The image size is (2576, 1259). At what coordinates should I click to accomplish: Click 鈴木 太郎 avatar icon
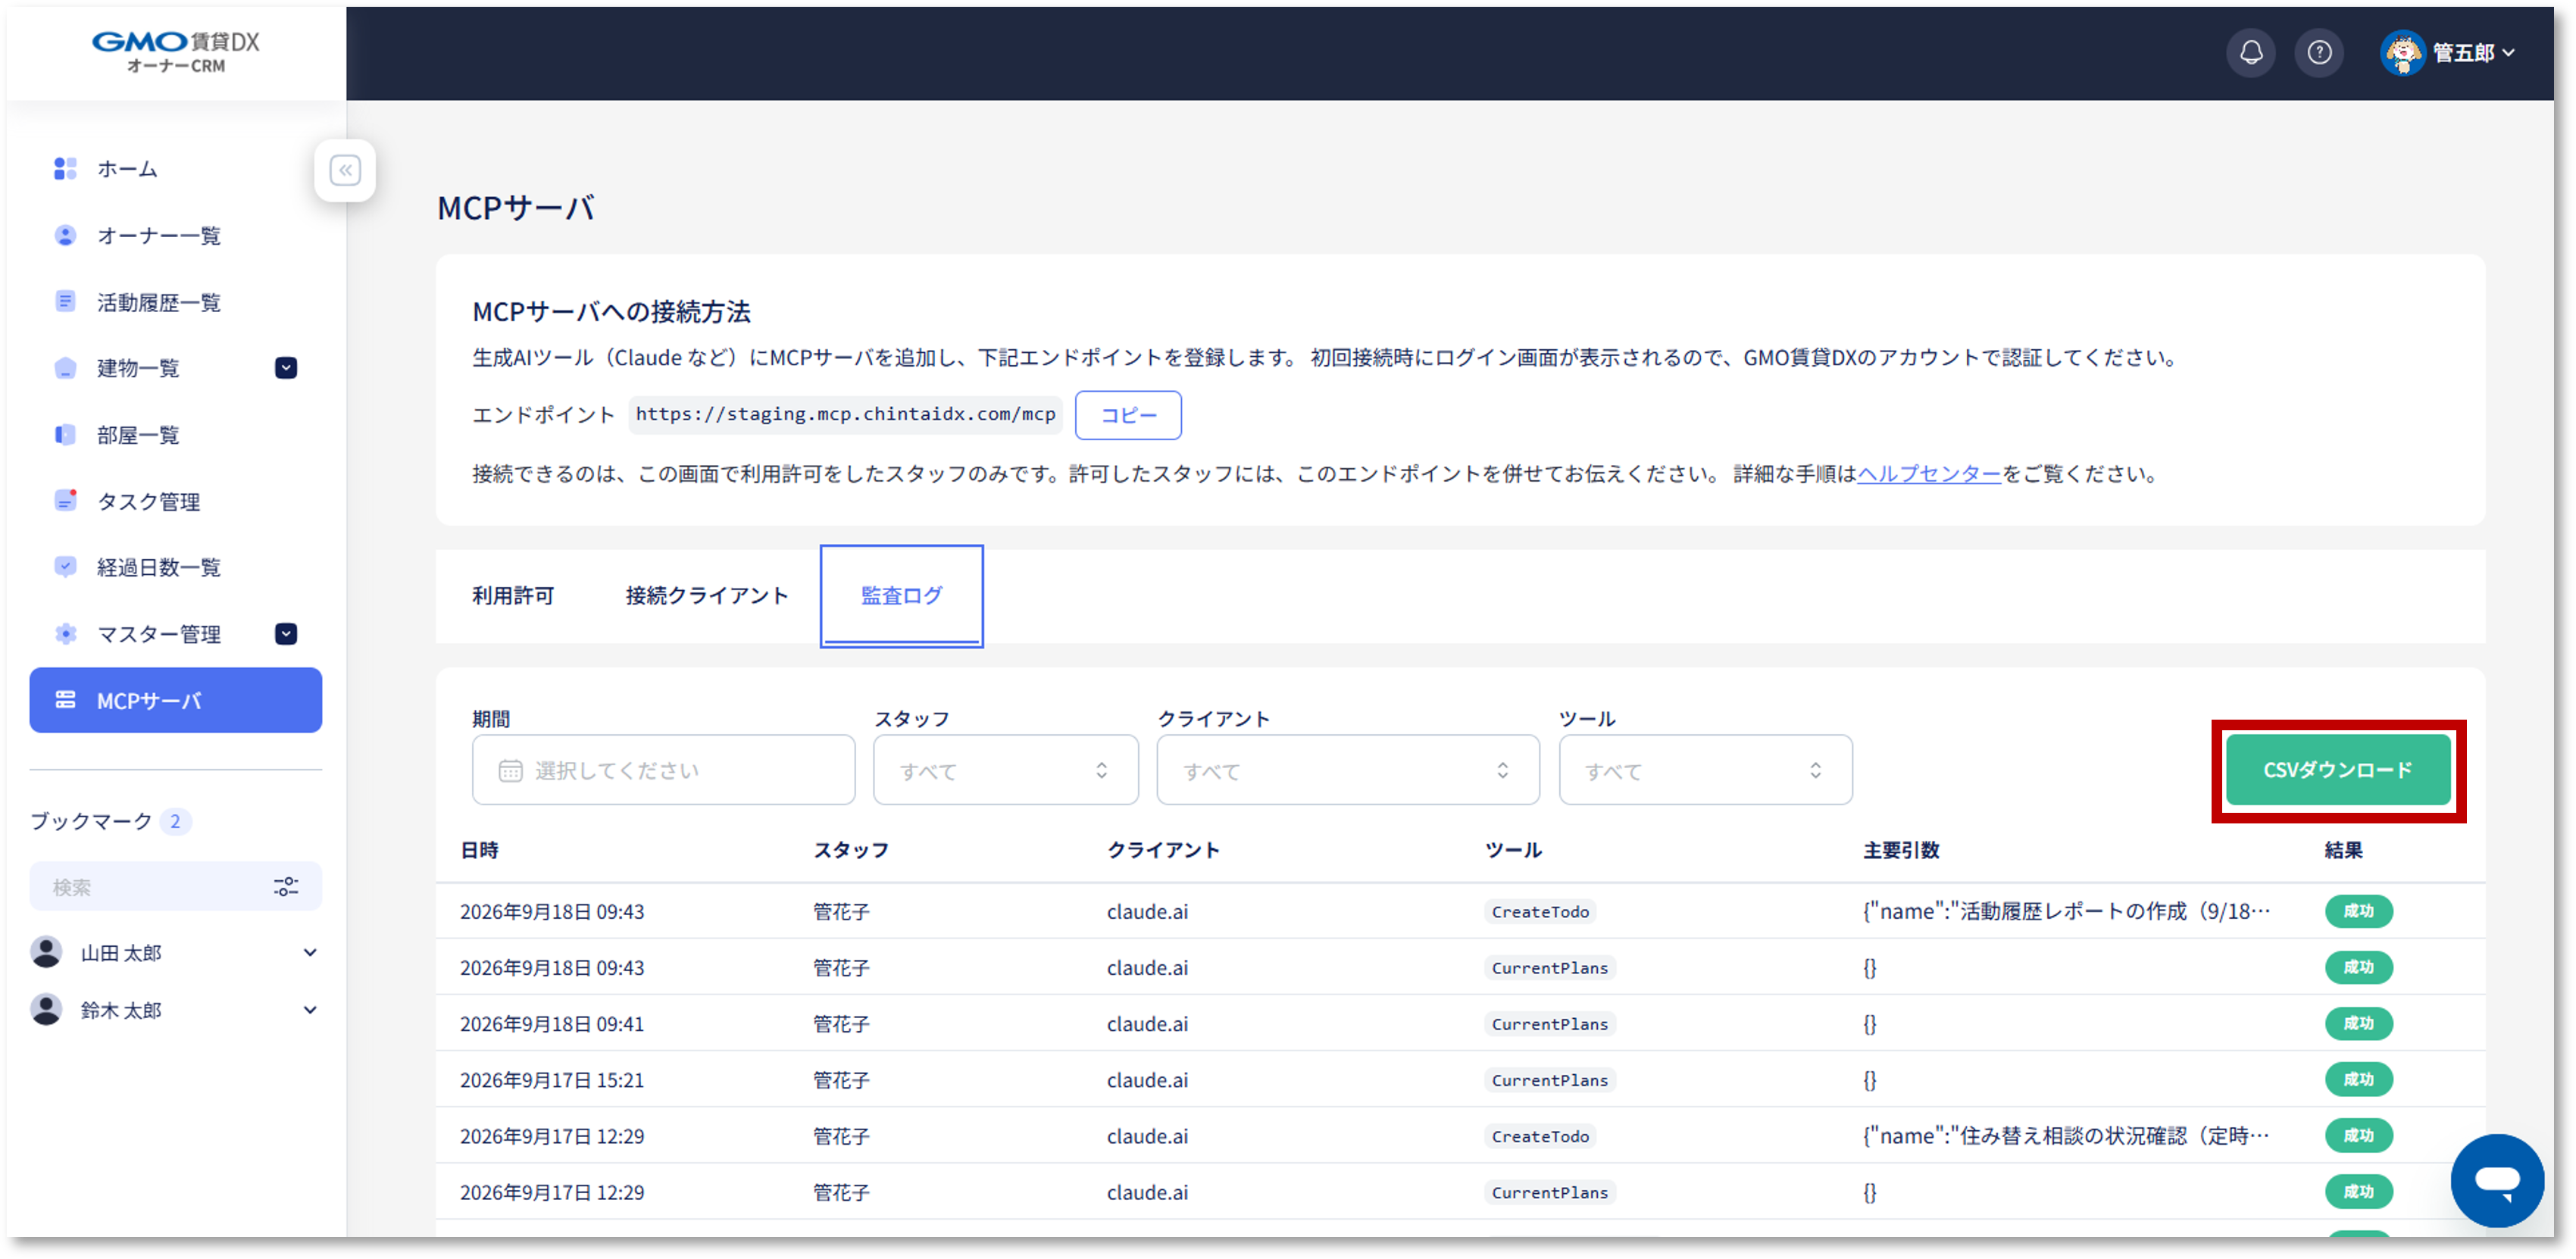point(46,1009)
